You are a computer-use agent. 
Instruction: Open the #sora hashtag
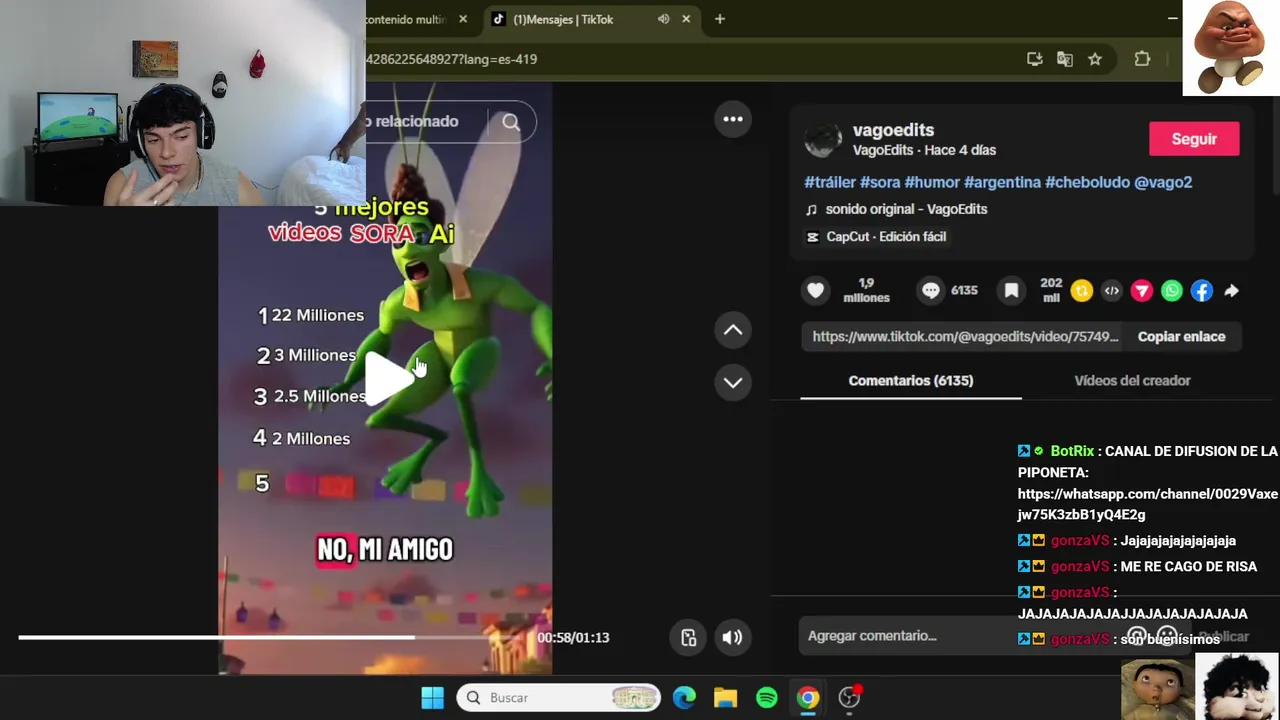click(880, 182)
